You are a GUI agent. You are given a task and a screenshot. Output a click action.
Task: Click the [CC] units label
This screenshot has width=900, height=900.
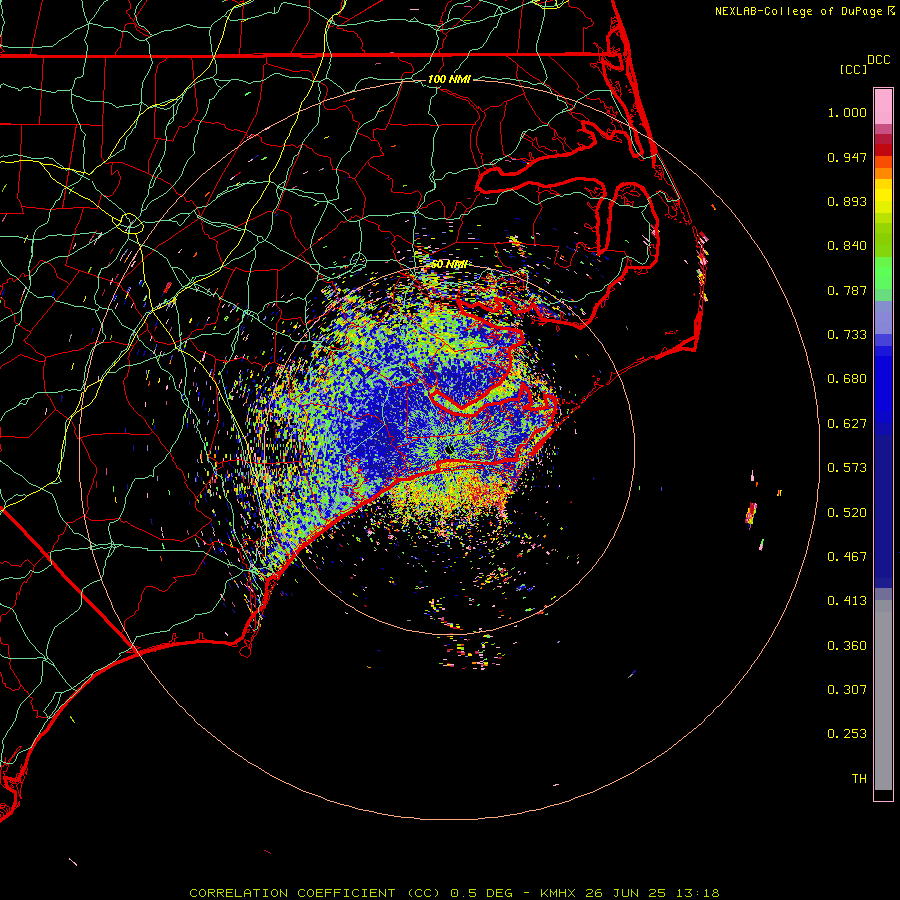[x=853, y=69]
